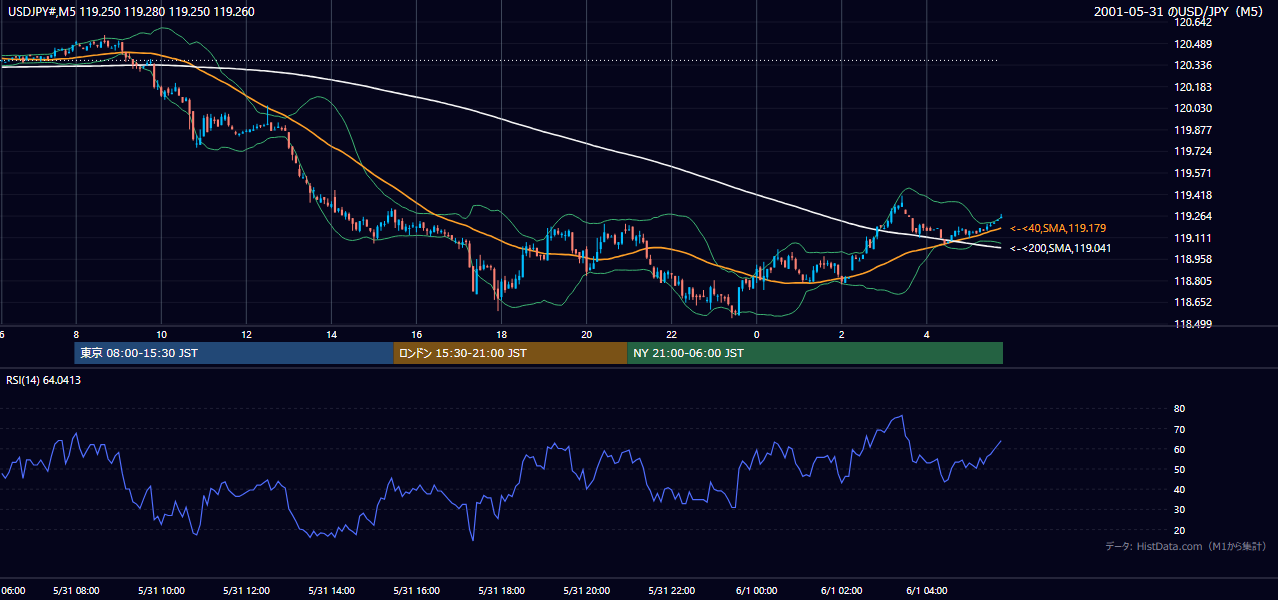Click price level 119.571 on the price axis
The width and height of the screenshot is (1278, 600).
(1194, 173)
